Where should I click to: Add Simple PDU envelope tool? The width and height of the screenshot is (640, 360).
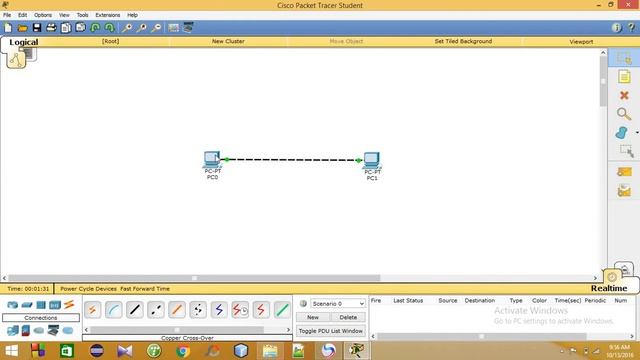[x=624, y=172]
